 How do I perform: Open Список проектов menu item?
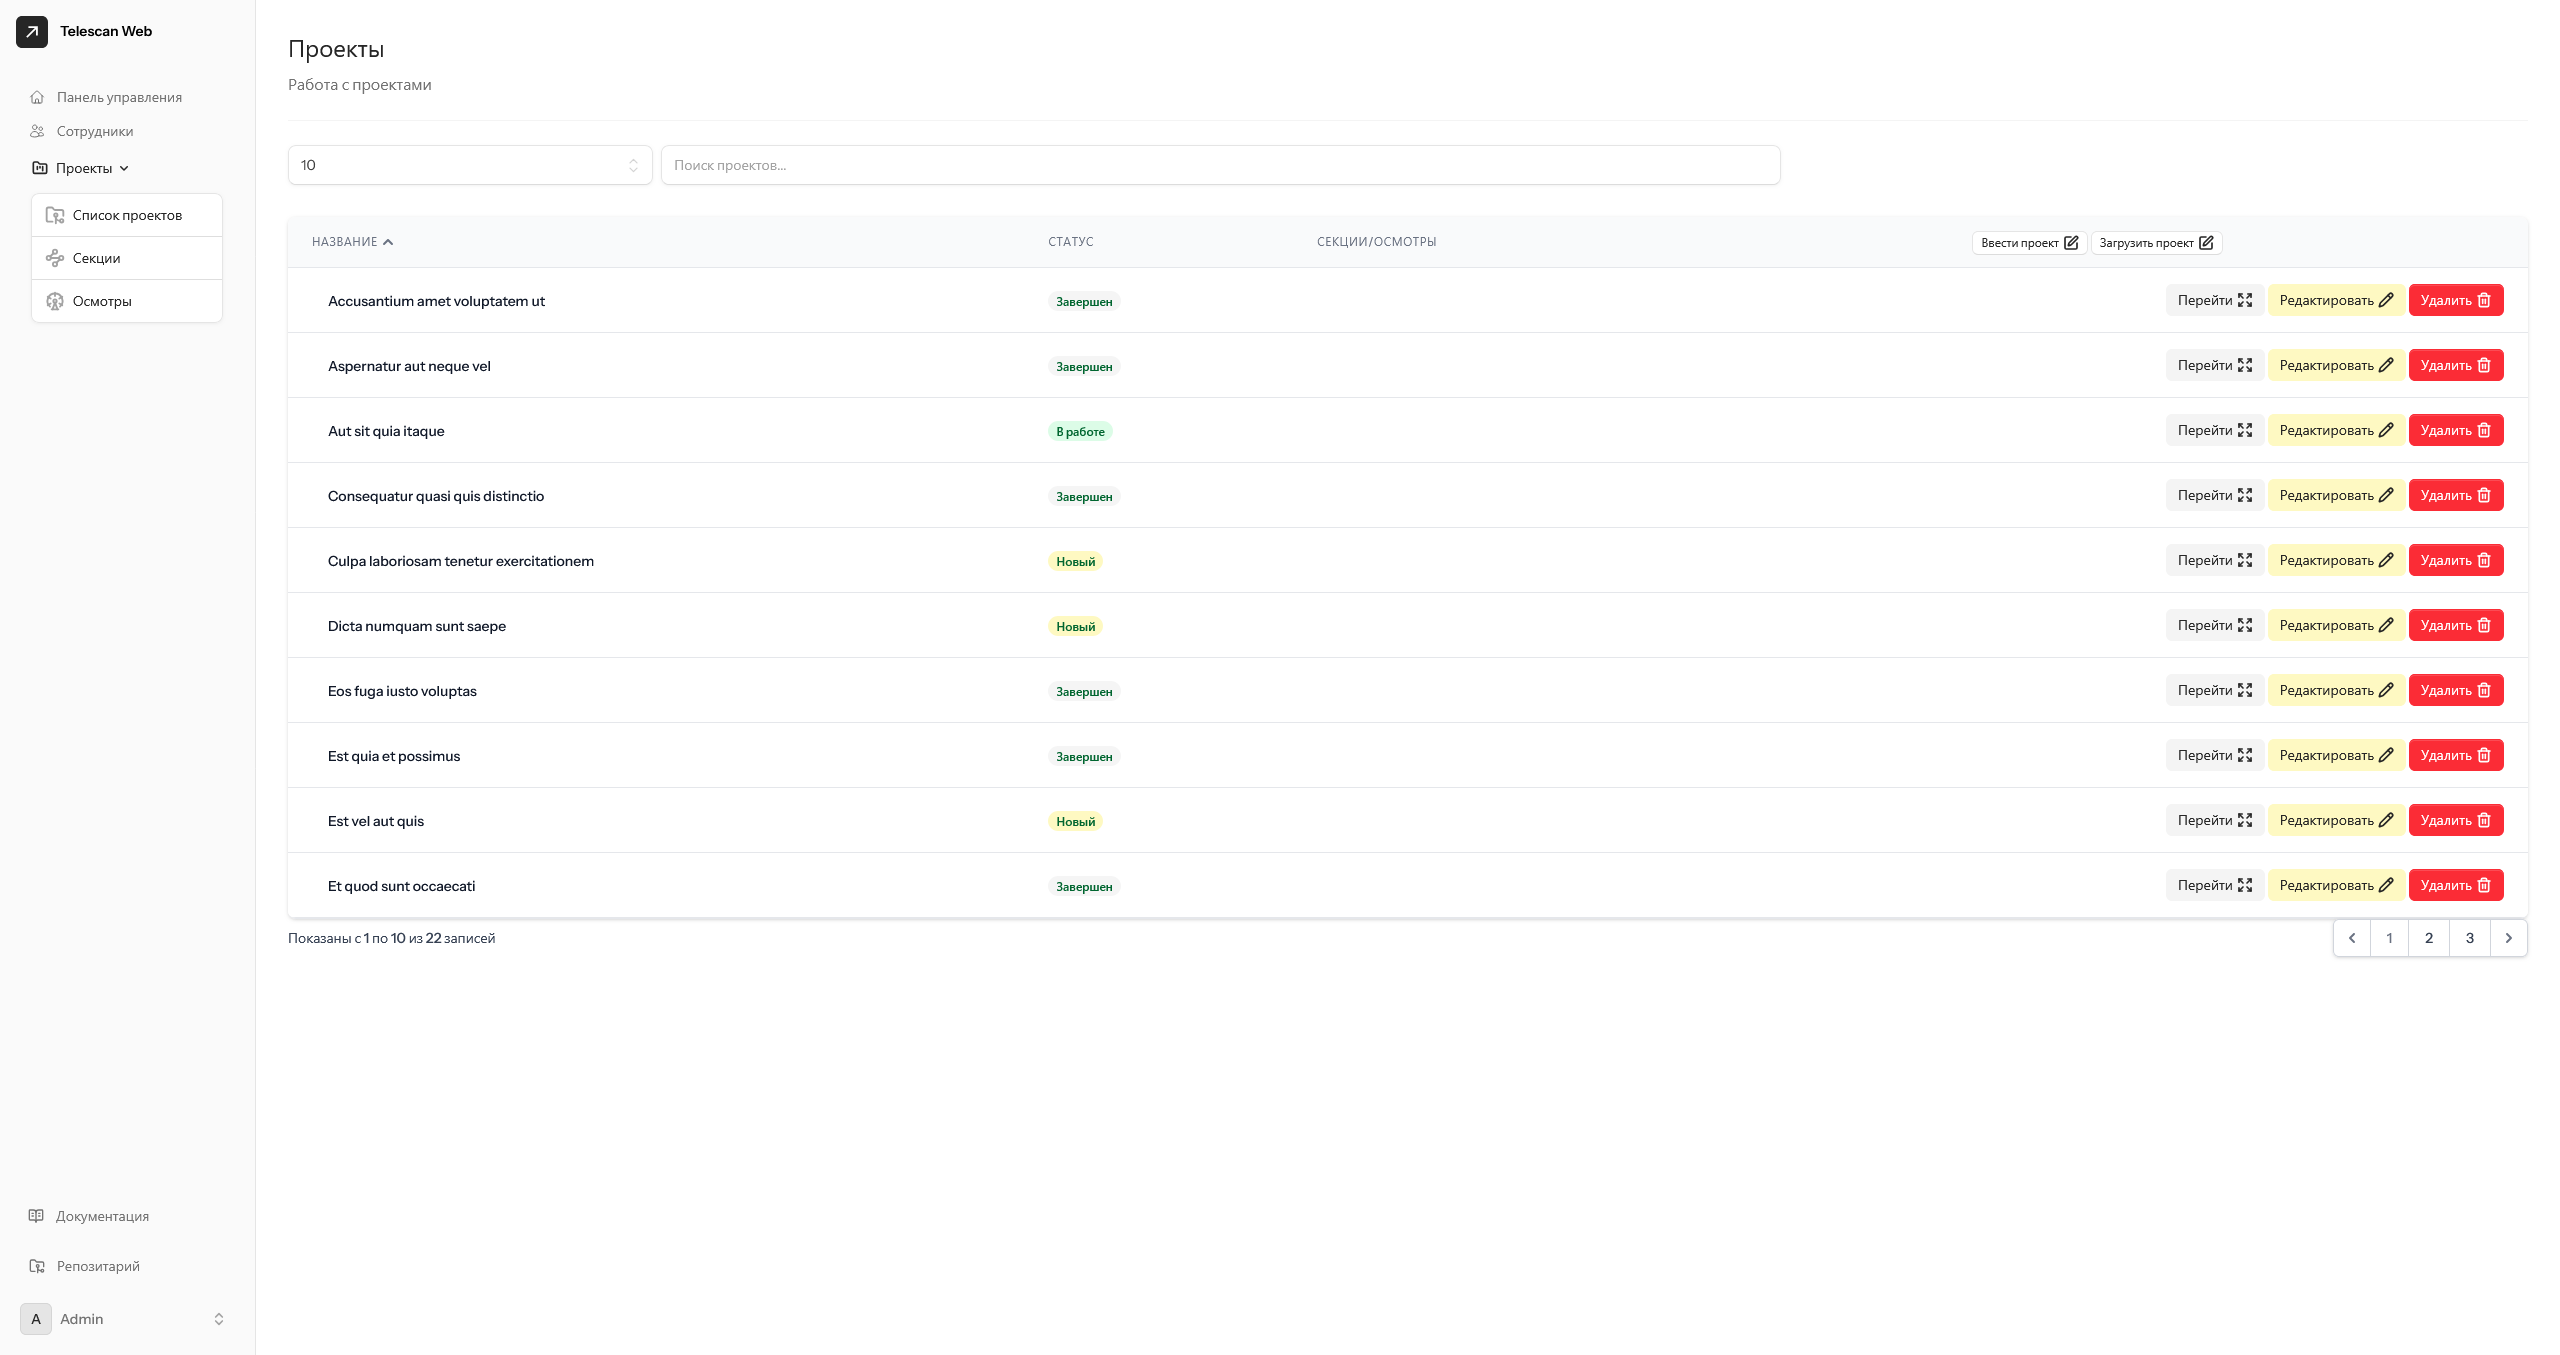click(127, 215)
